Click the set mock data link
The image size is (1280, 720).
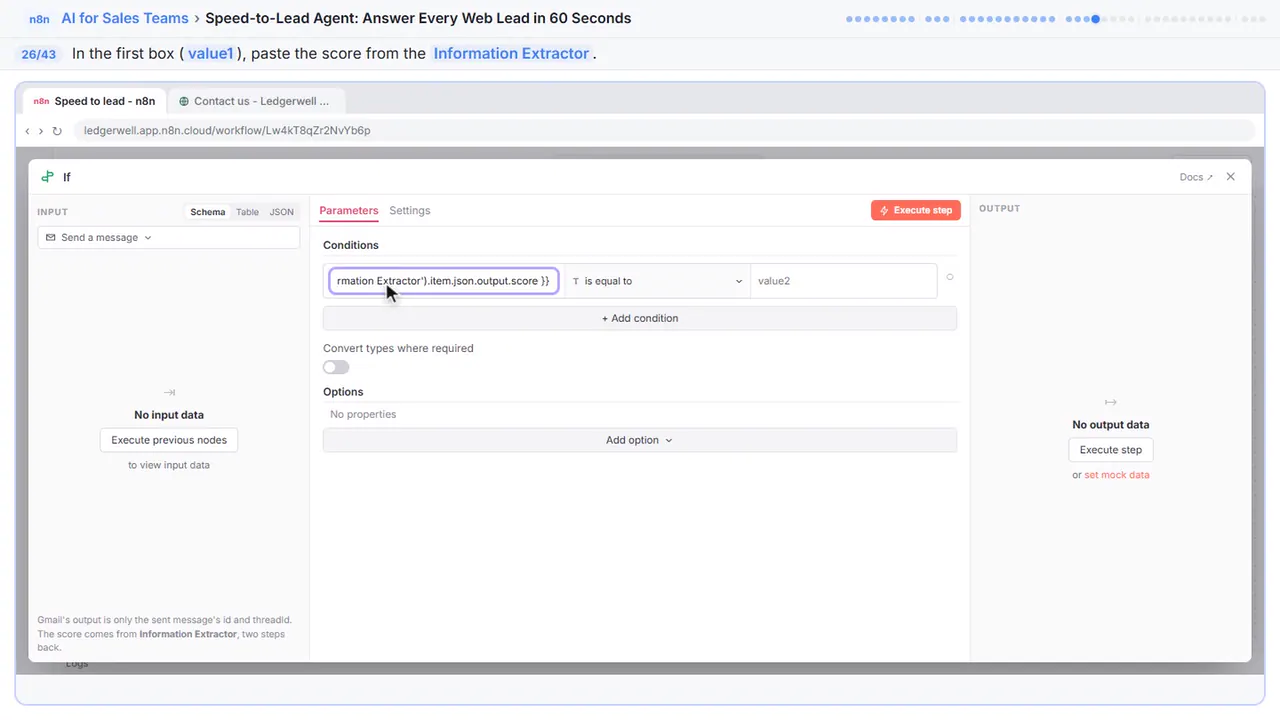coord(1117,475)
